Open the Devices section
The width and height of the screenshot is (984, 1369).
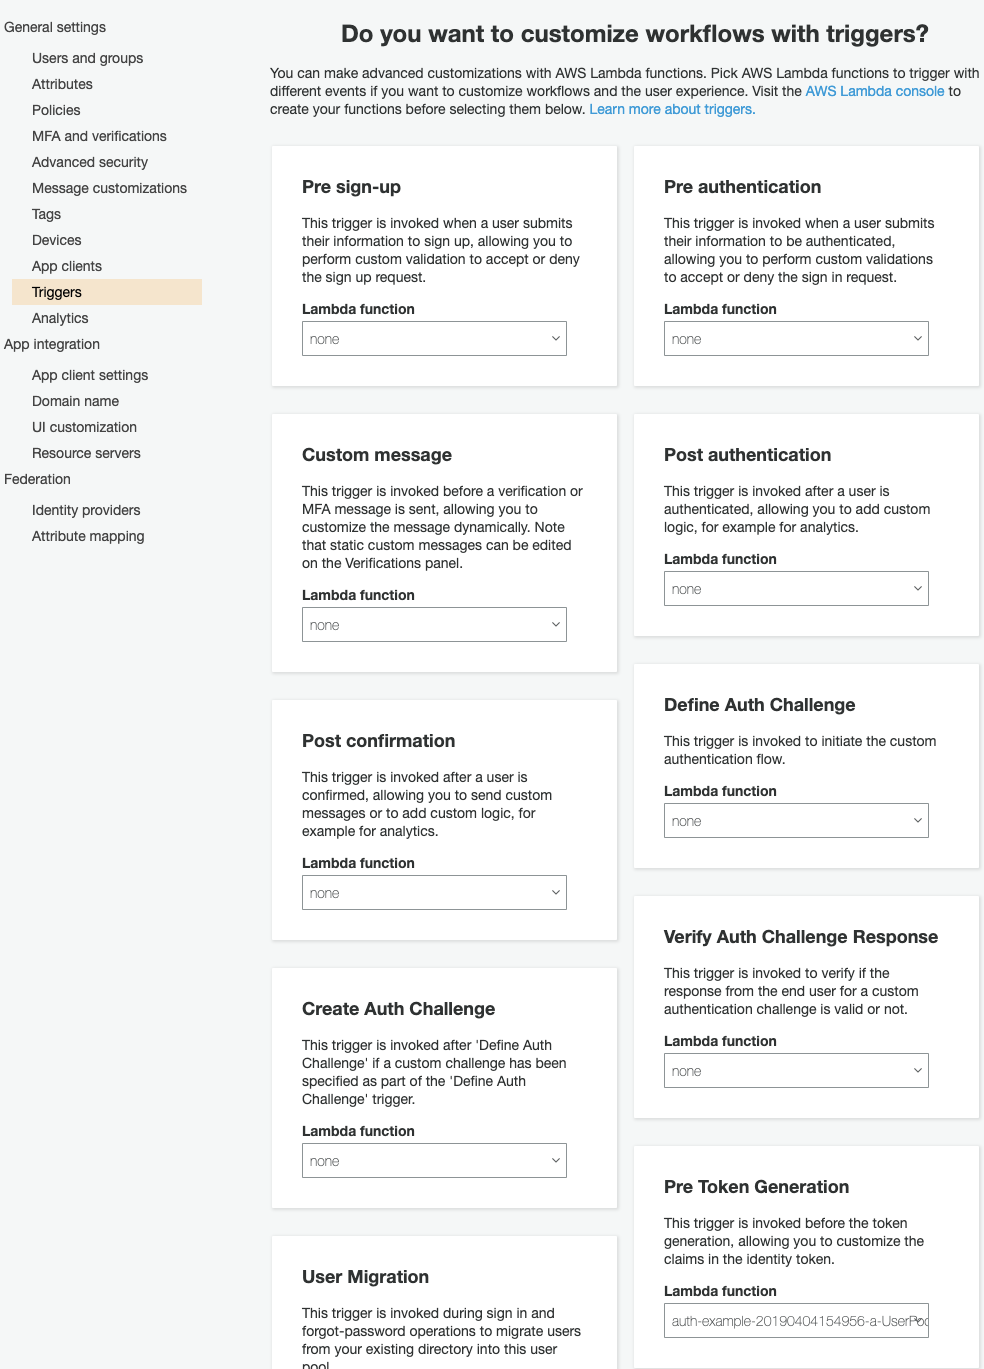click(56, 240)
